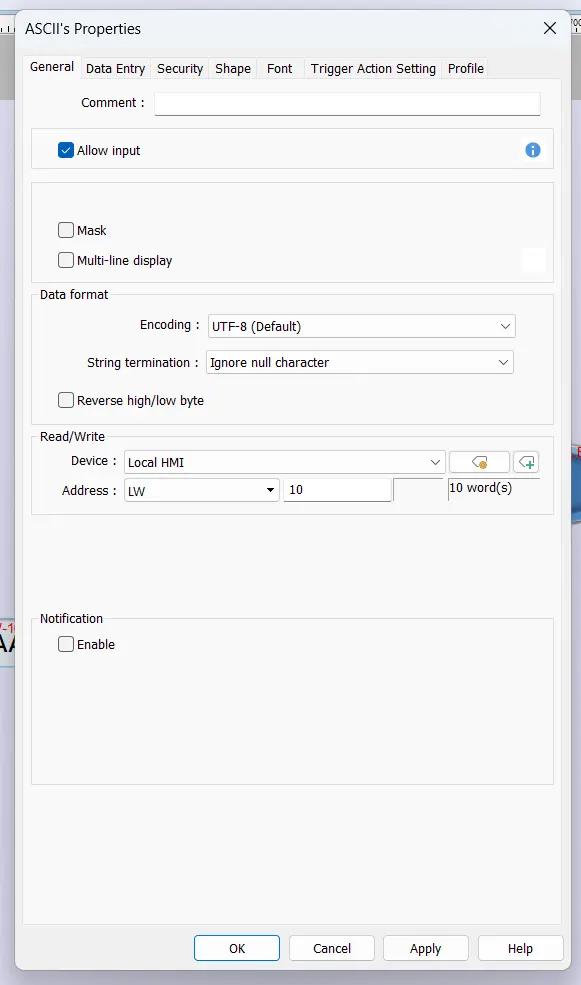581x985 pixels.
Task: Enable Multi-line display checkbox
Action: 66,260
